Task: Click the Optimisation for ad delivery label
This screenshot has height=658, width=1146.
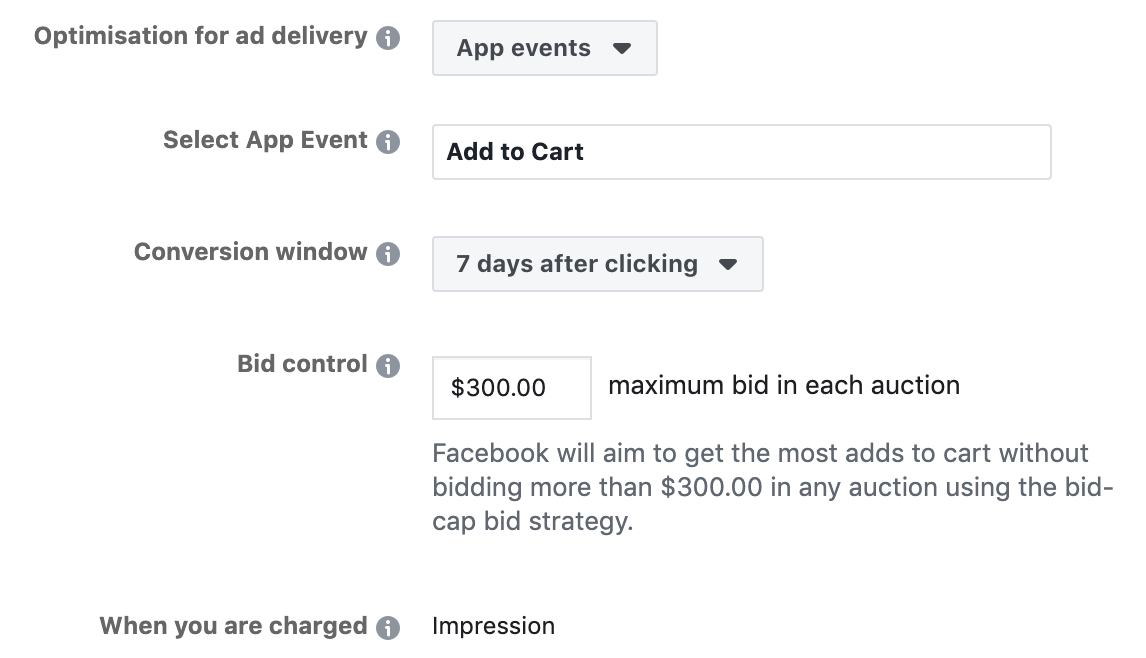Action: [200, 37]
